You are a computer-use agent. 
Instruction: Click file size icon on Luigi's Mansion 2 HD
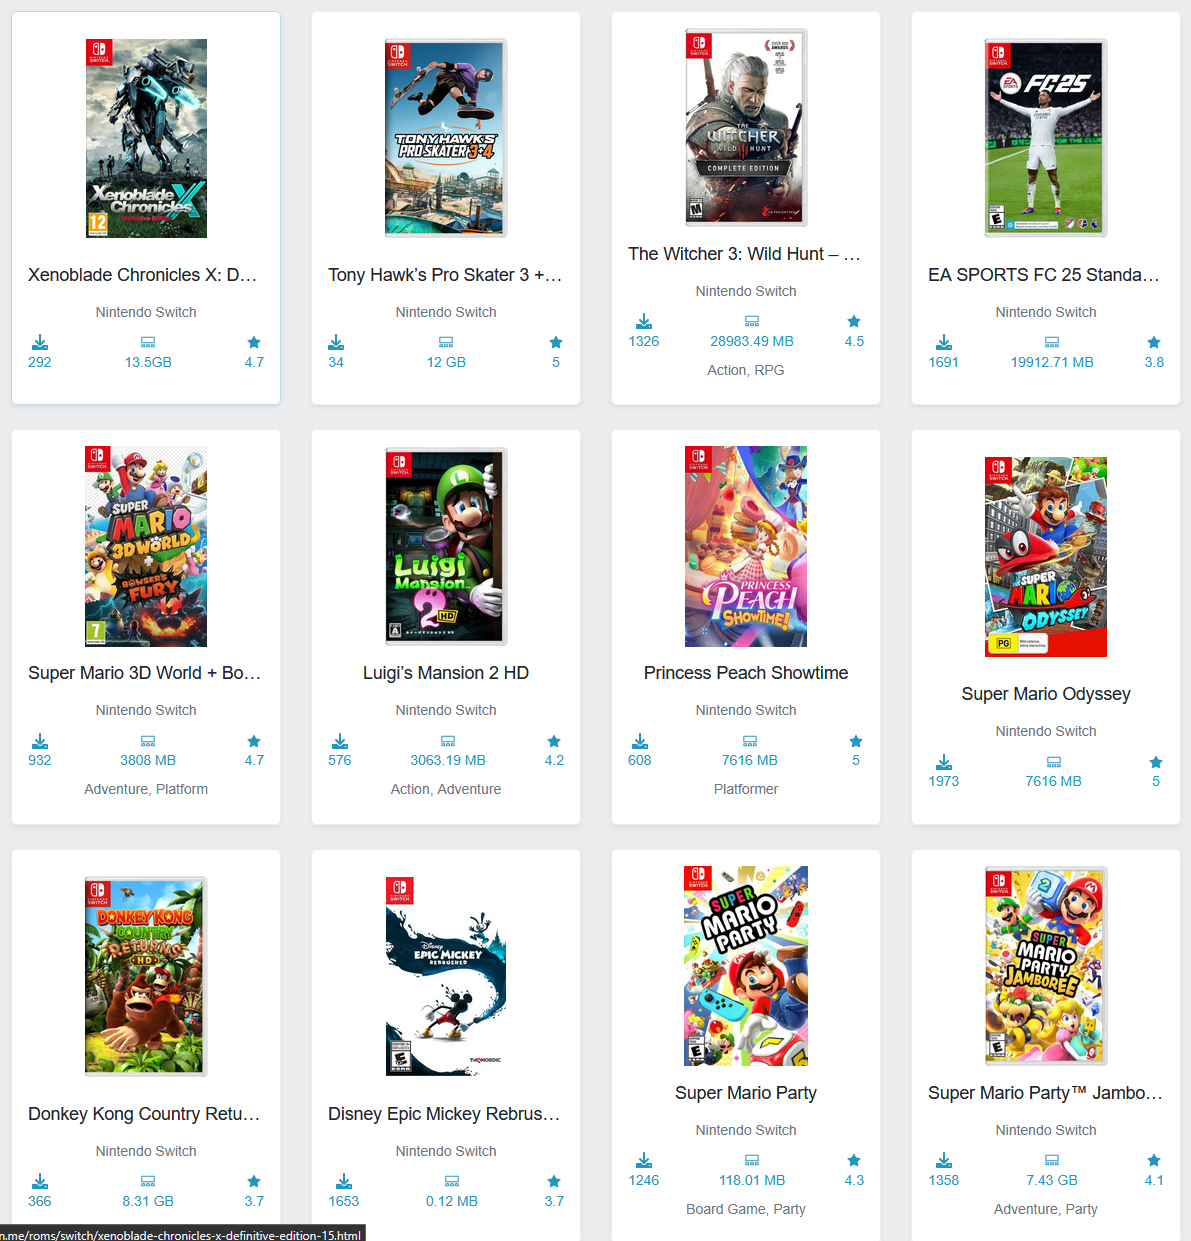(448, 741)
